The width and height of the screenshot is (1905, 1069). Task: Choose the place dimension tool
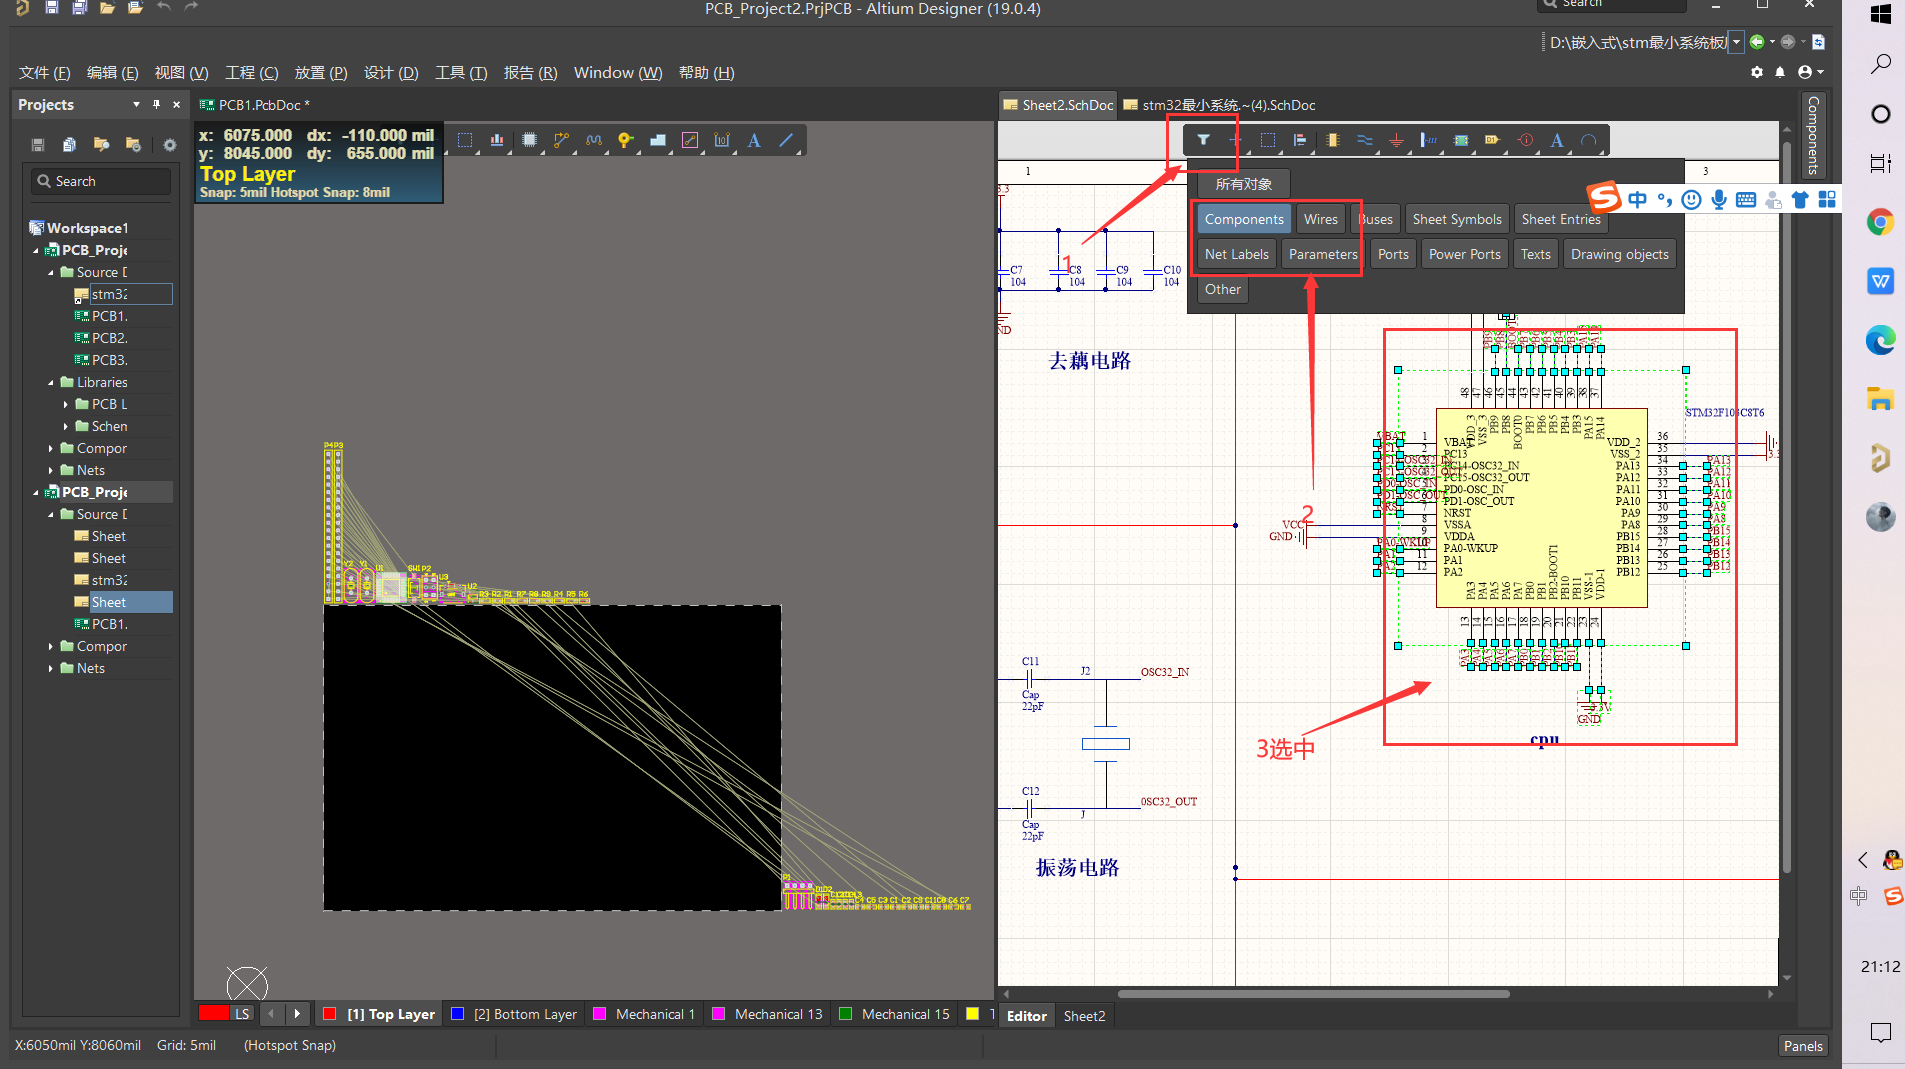point(722,140)
